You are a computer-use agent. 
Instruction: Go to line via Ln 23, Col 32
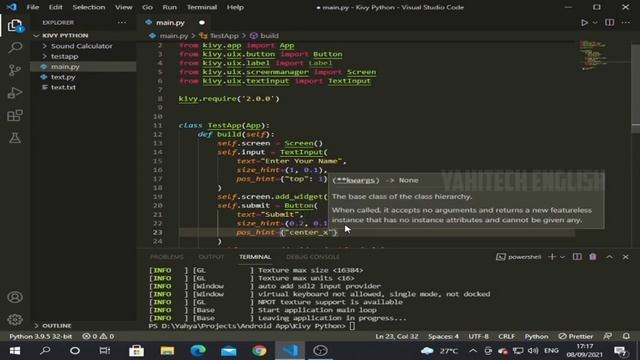(397, 336)
